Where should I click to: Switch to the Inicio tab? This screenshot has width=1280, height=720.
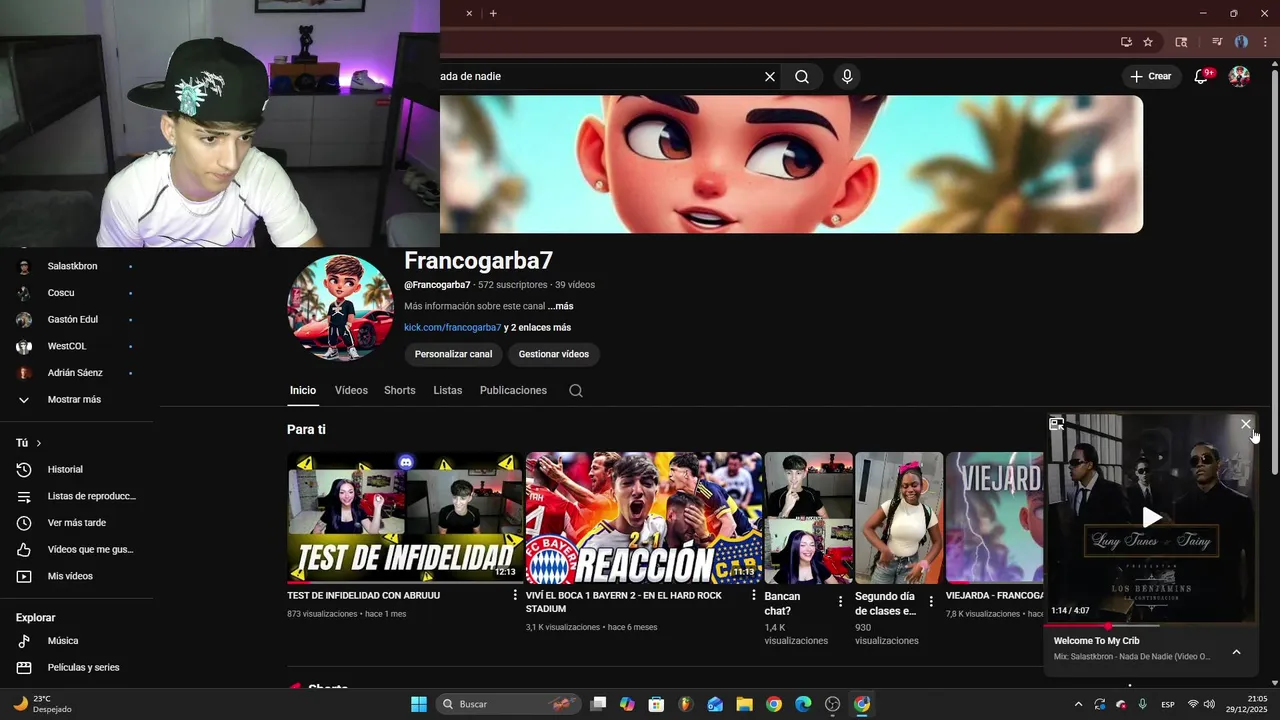point(303,390)
